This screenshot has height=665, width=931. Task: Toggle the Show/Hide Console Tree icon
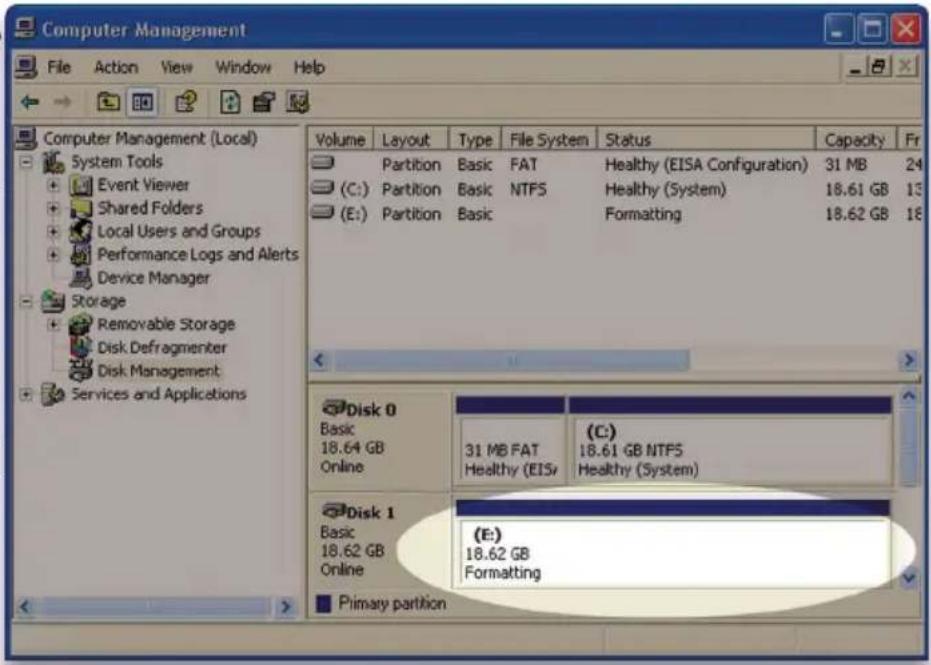(x=143, y=102)
